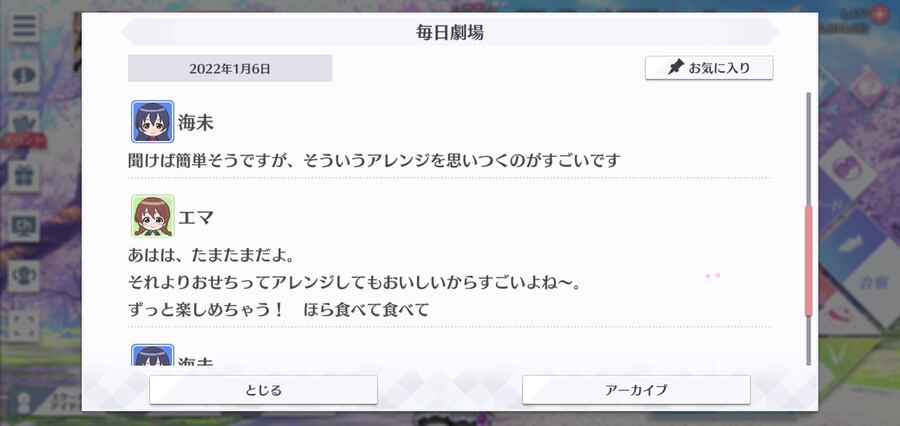Close dialog with とじる button

point(263,390)
